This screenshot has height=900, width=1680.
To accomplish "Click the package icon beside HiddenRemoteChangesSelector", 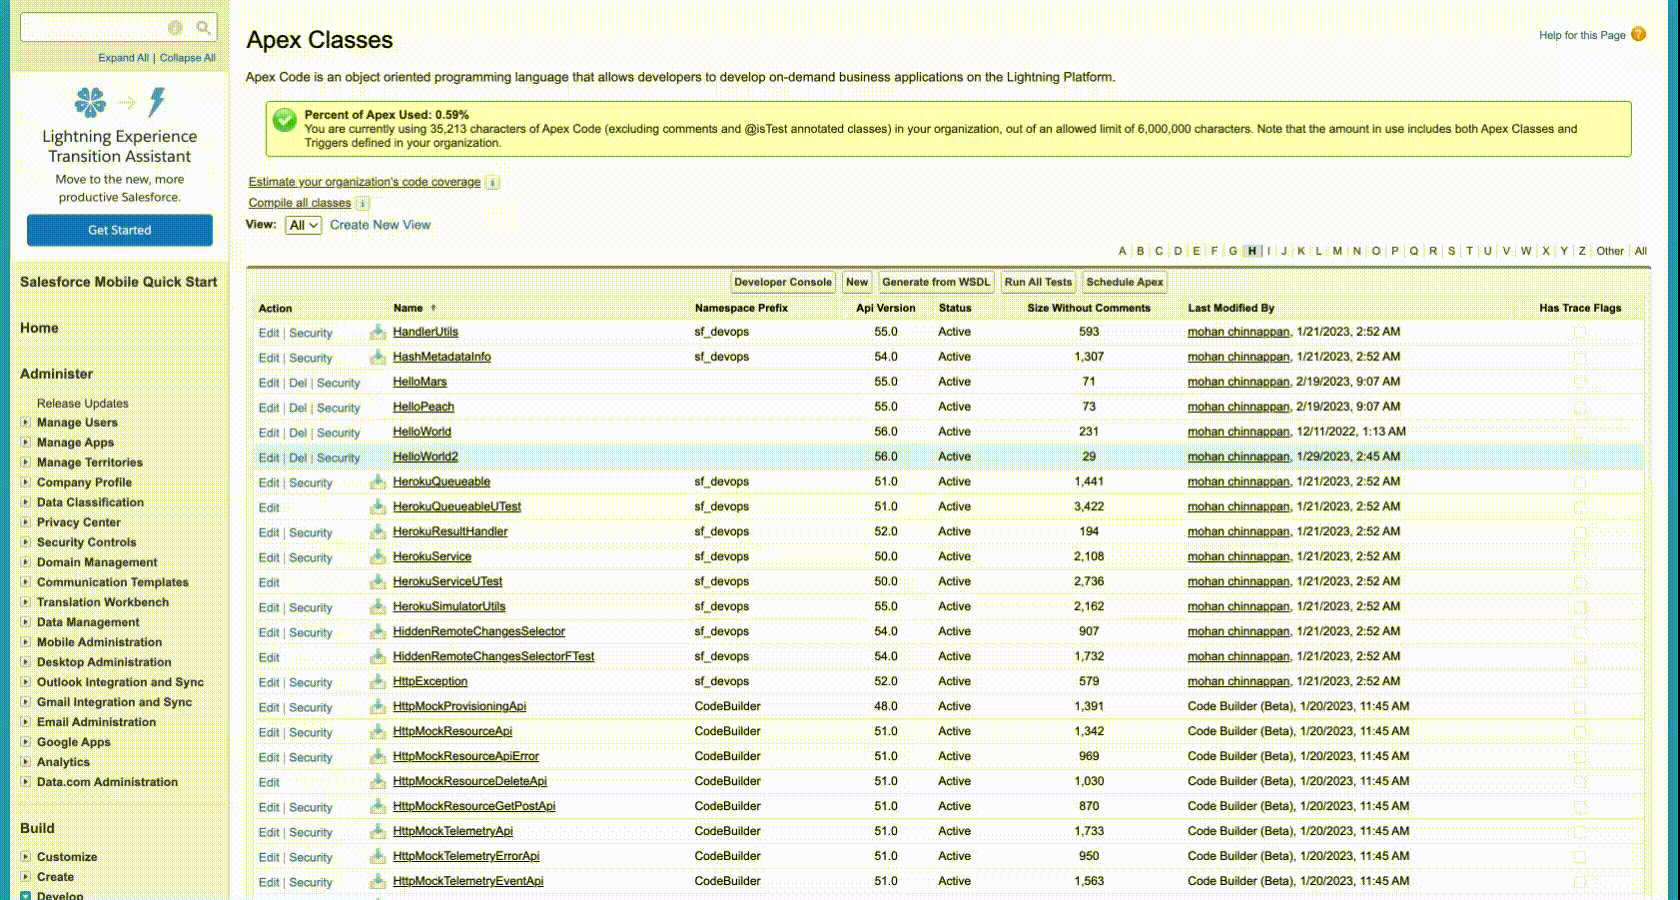I will click(378, 631).
